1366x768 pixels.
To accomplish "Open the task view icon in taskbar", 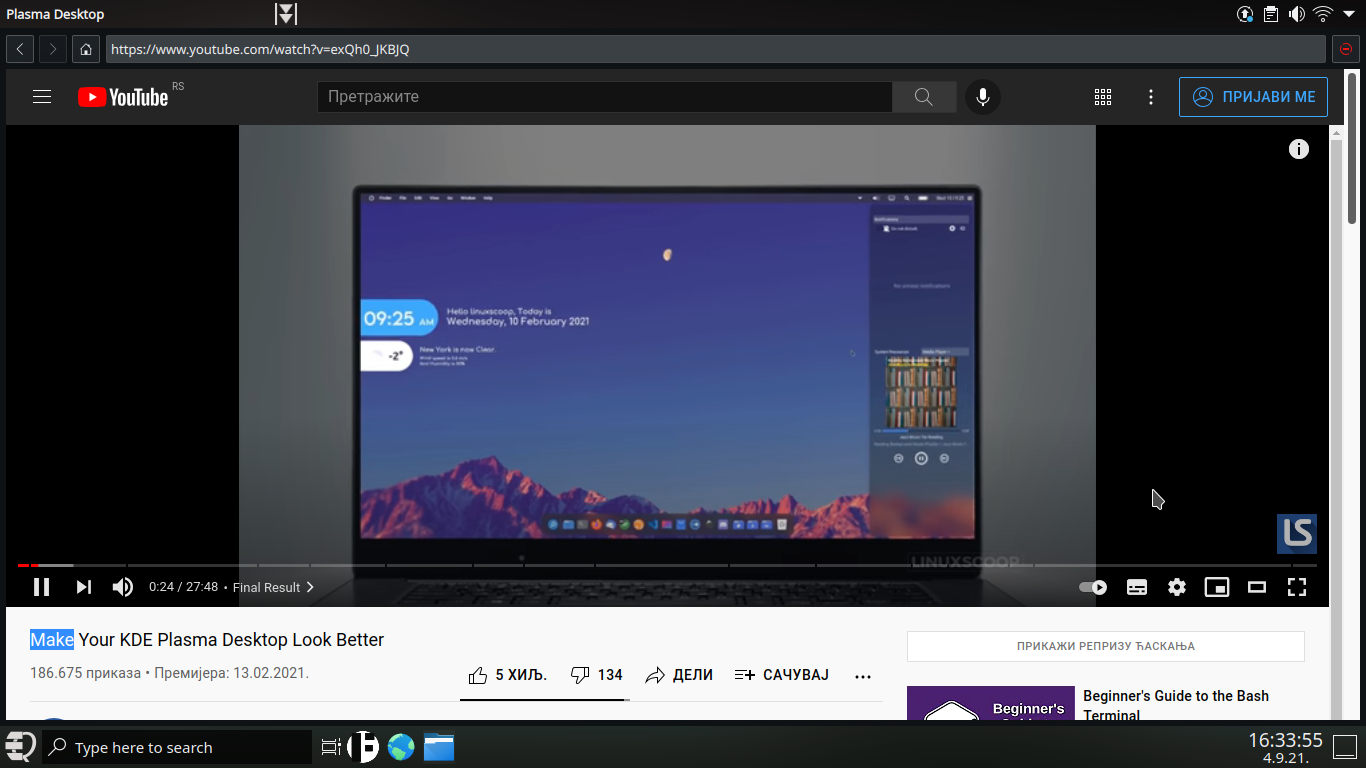I will [331, 747].
